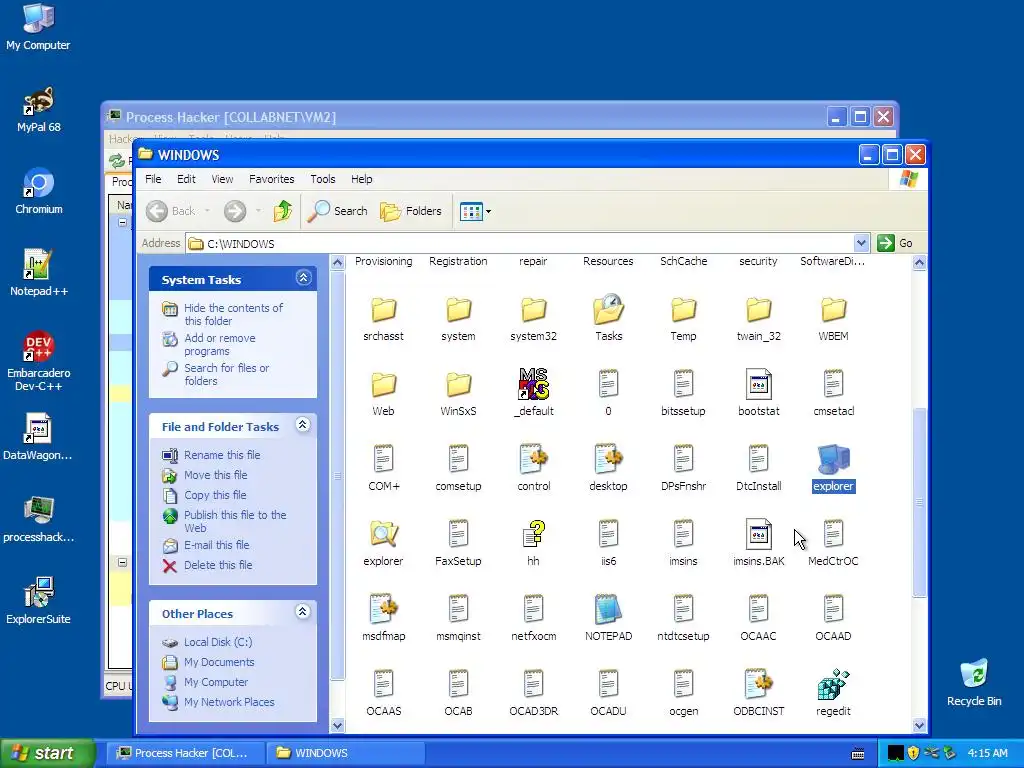Open Local Disk (C:) in Other Places
1024x768 pixels.
click(217, 642)
